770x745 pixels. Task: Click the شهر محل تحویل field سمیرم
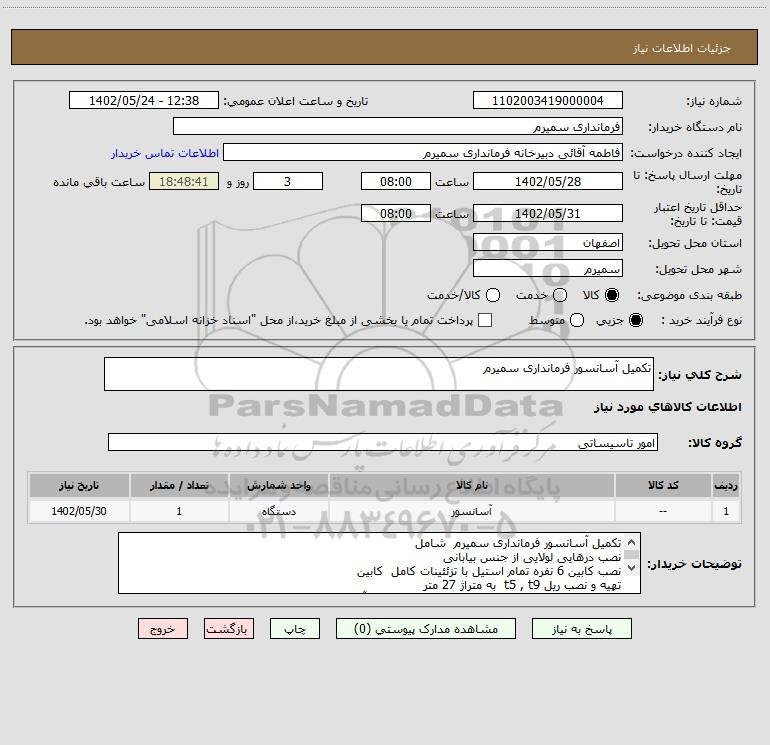[548, 269]
